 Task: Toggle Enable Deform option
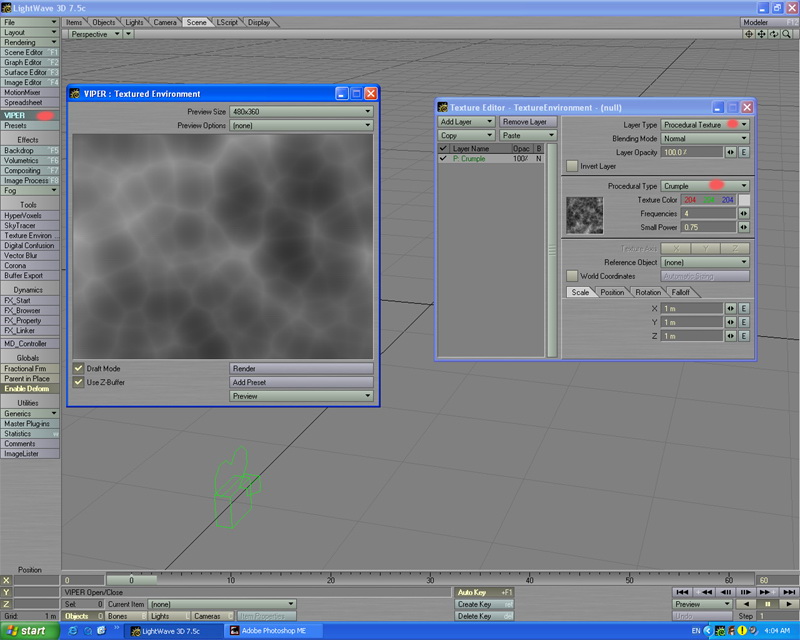pyautogui.click(x=30, y=388)
